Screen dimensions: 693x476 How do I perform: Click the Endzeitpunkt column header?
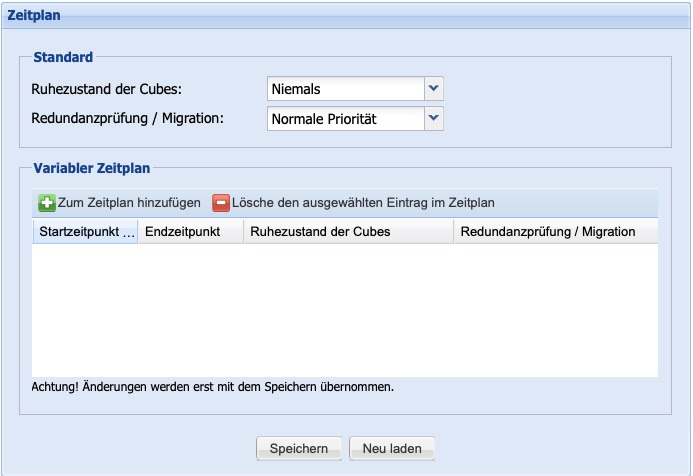pyautogui.click(x=189, y=232)
